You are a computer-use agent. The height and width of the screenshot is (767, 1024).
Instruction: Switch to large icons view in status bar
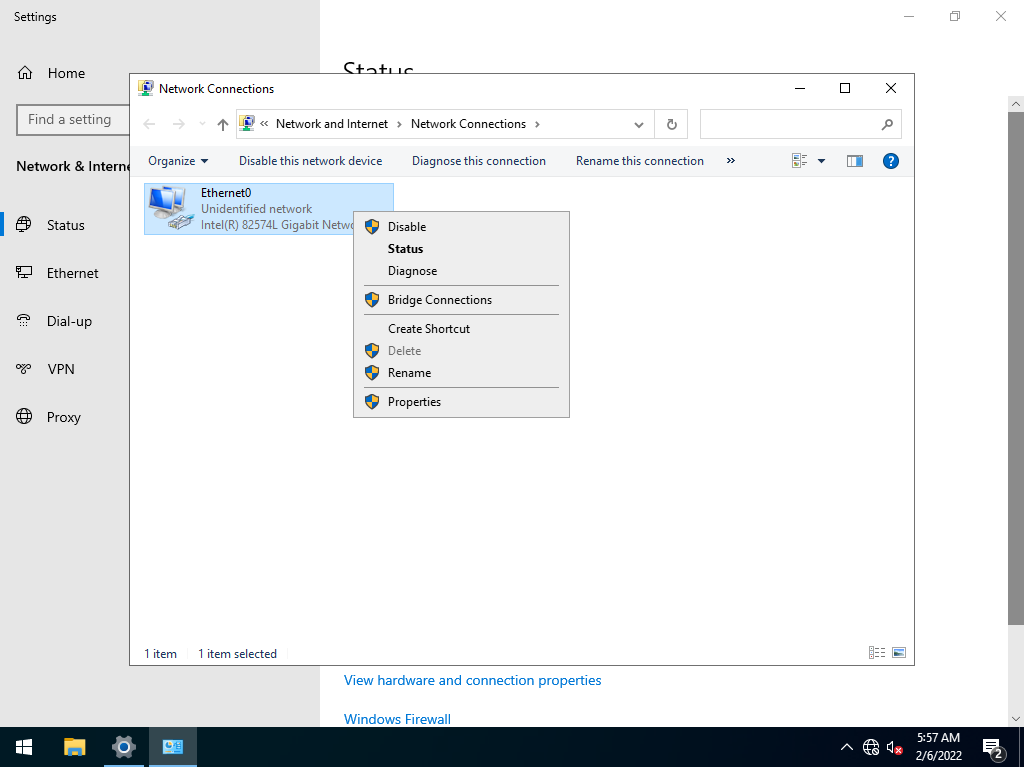tap(899, 653)
